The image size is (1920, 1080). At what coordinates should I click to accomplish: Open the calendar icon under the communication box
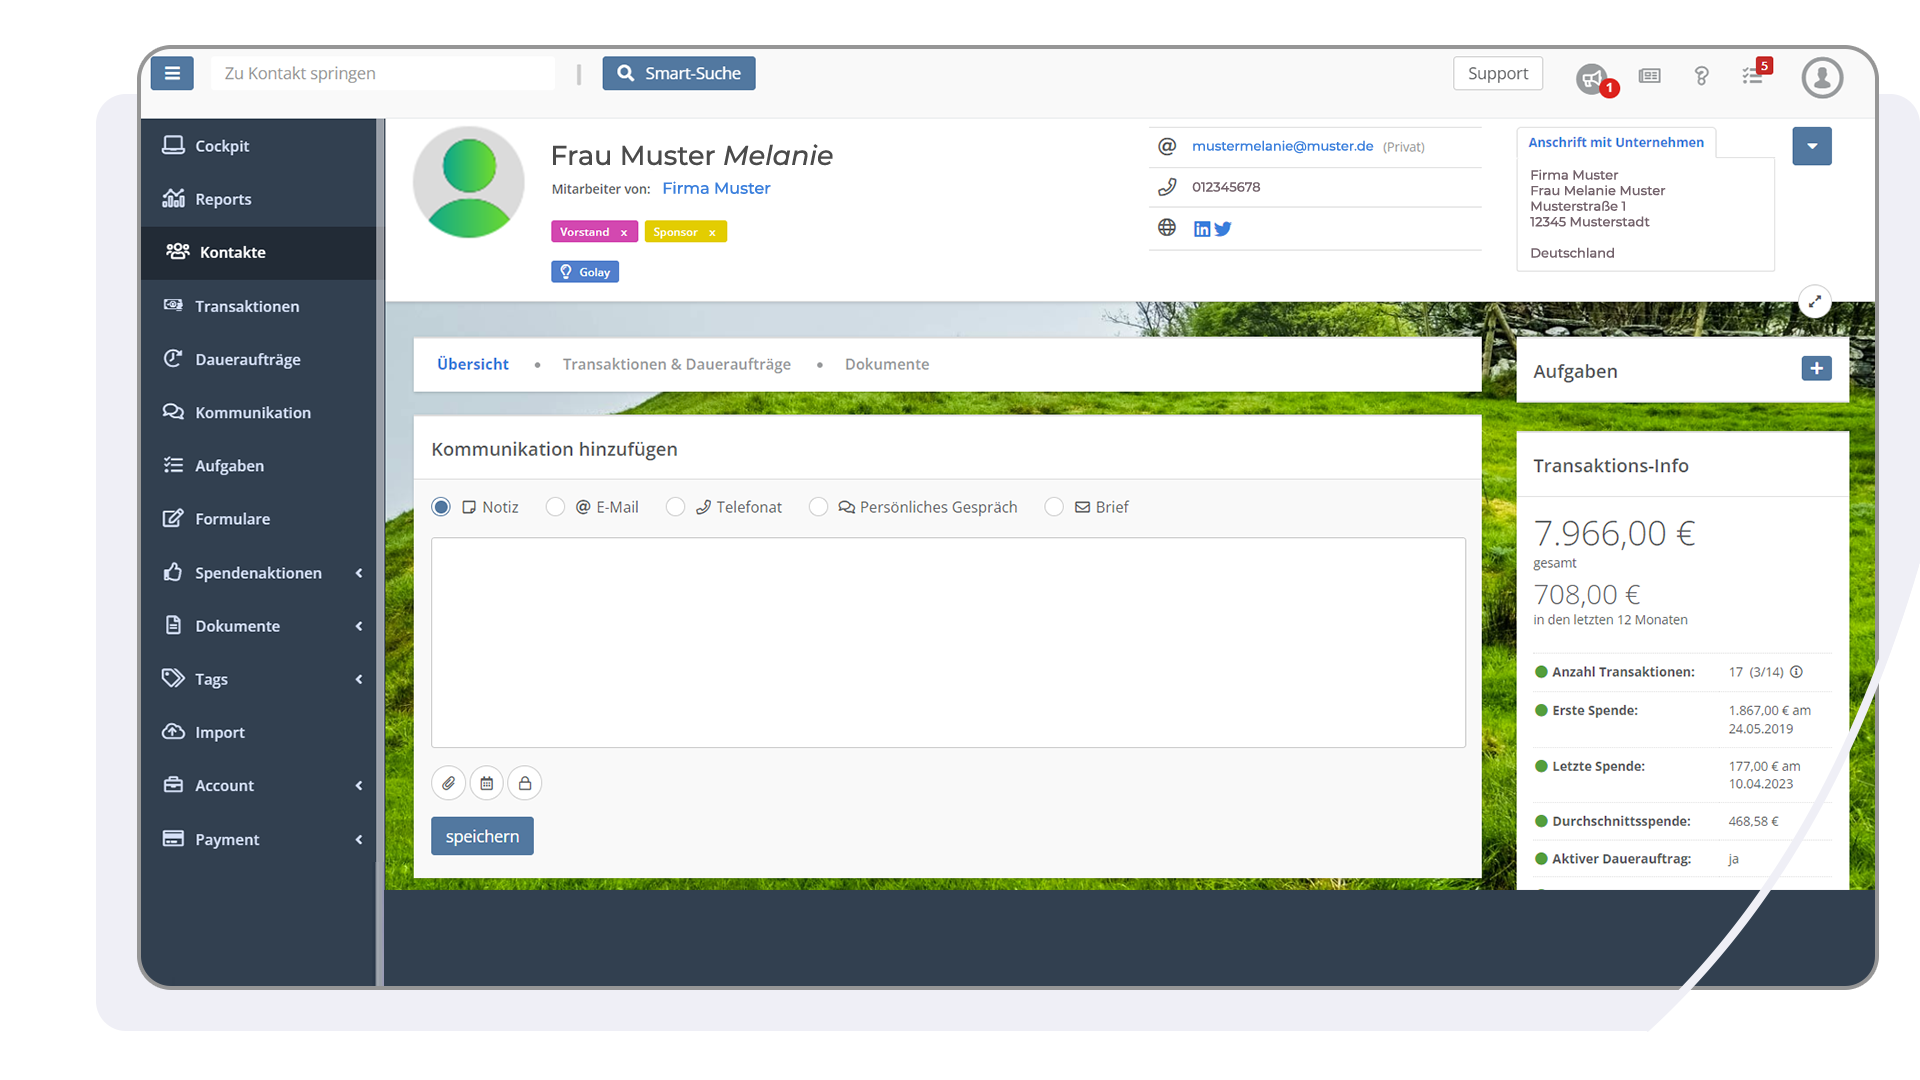486,783
